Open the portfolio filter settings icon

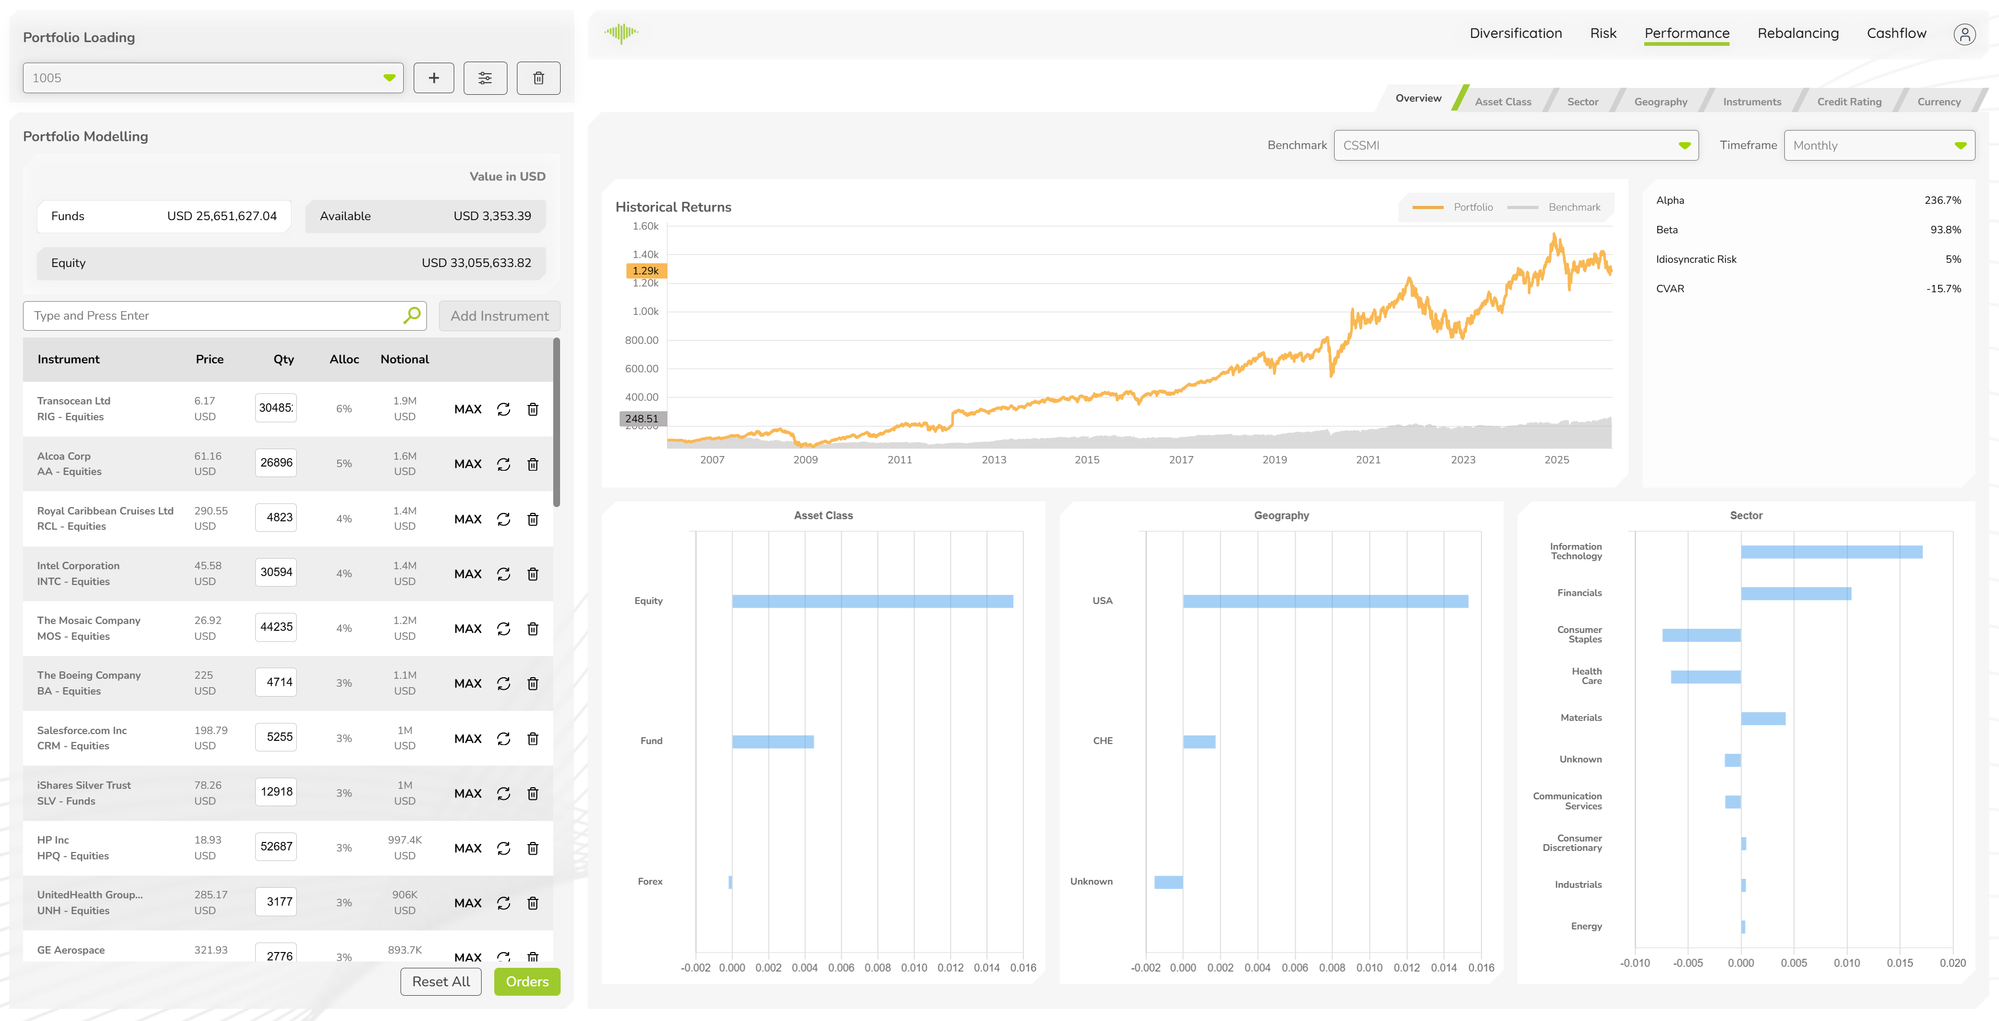tap(486, 77)
